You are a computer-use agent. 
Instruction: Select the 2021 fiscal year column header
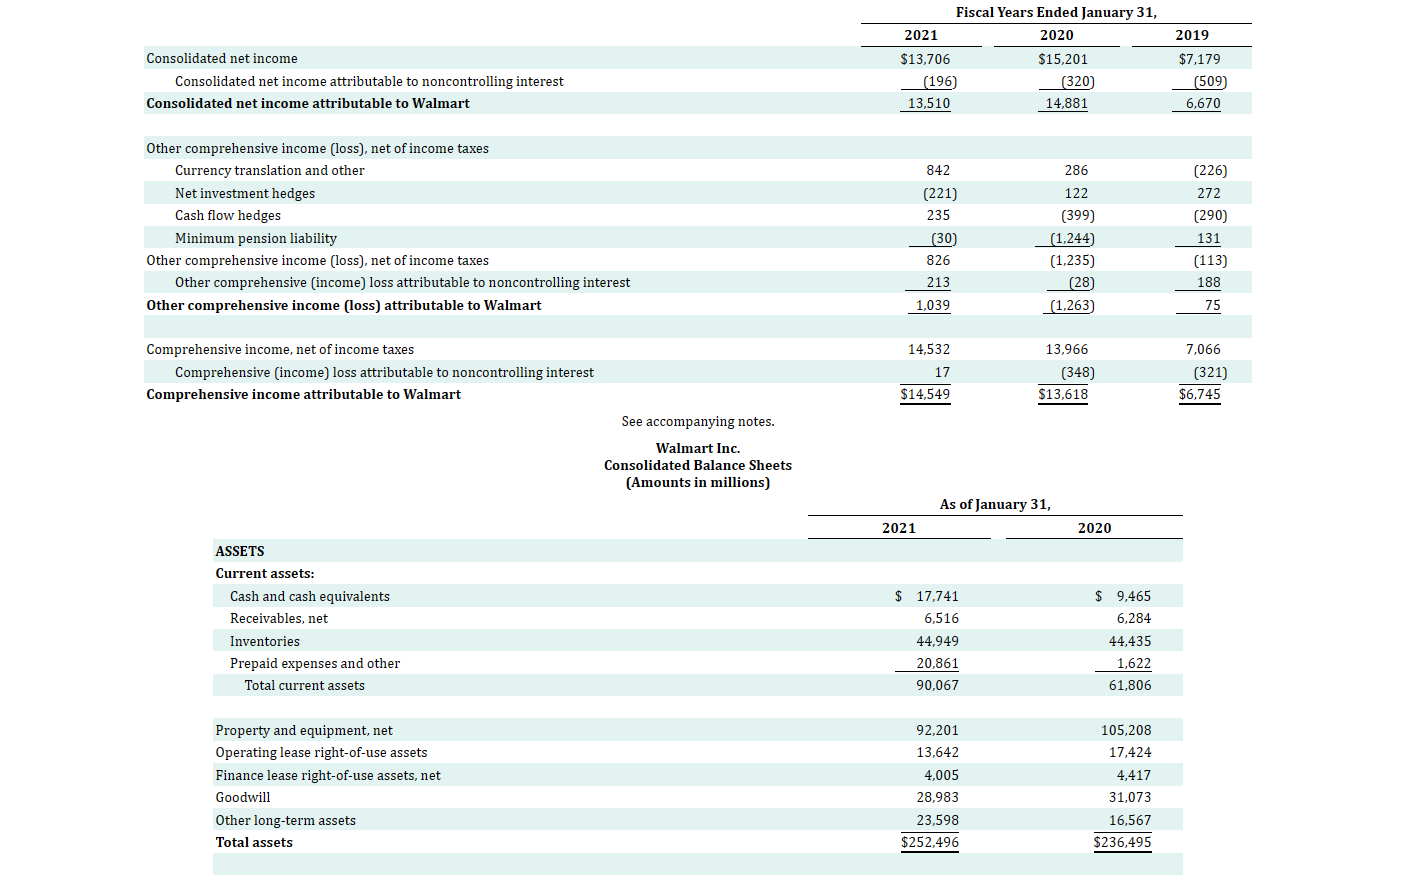(x=919, y=34)
